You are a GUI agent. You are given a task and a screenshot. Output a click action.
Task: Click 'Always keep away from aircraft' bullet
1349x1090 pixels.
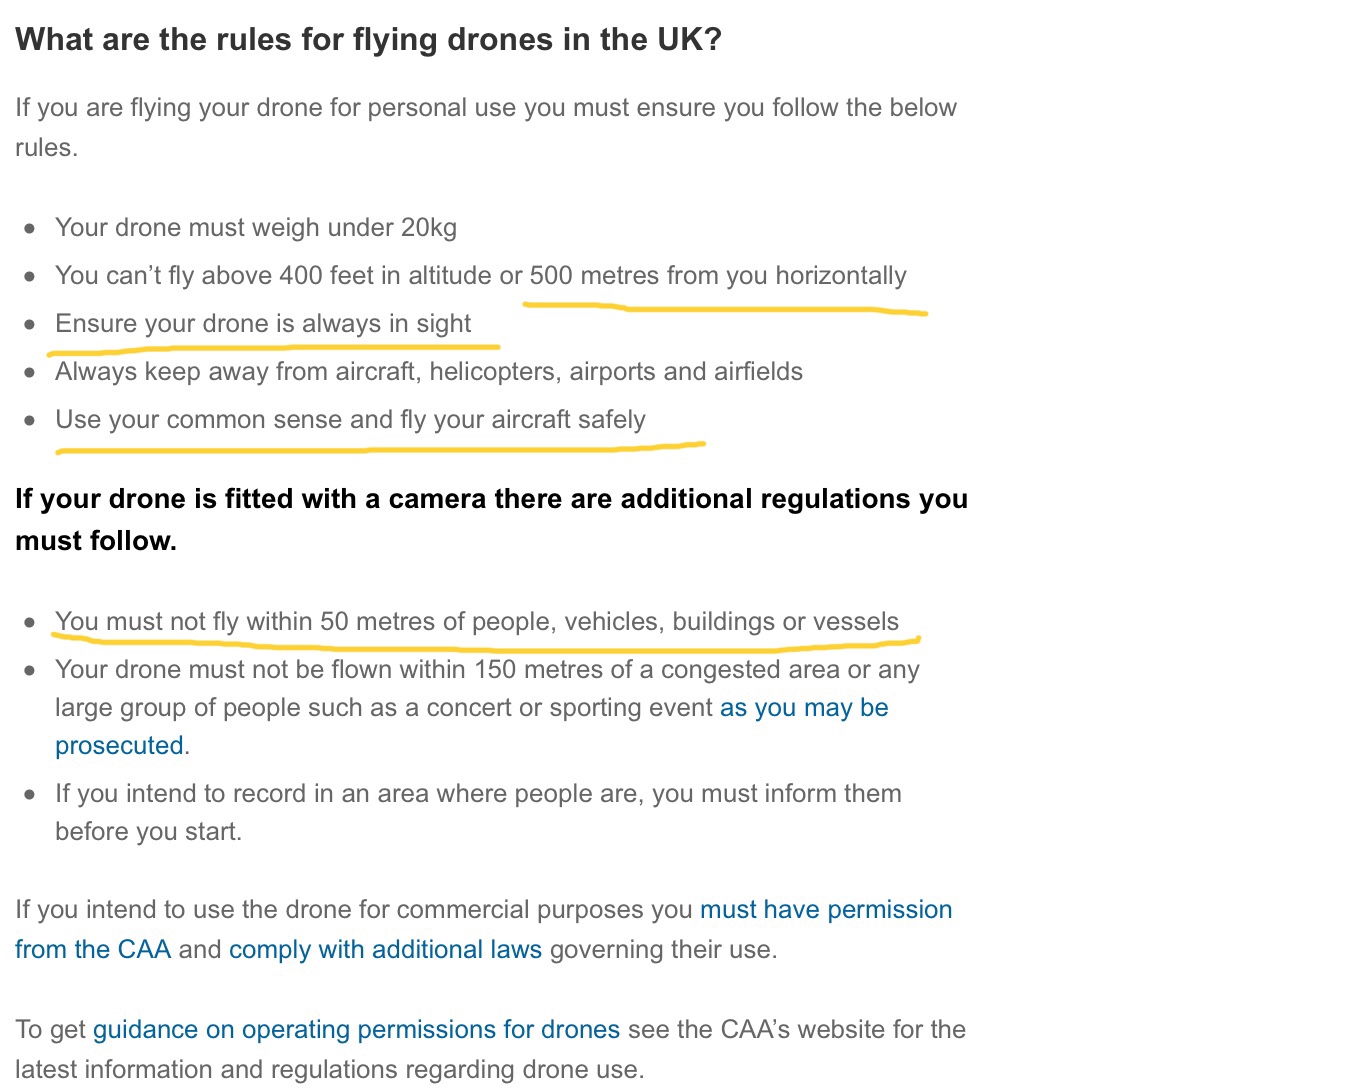click(x=429, y=372)
